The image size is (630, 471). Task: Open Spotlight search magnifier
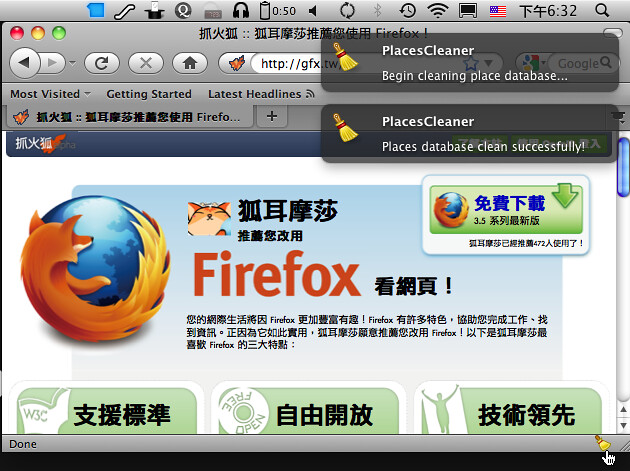point(601,11)
